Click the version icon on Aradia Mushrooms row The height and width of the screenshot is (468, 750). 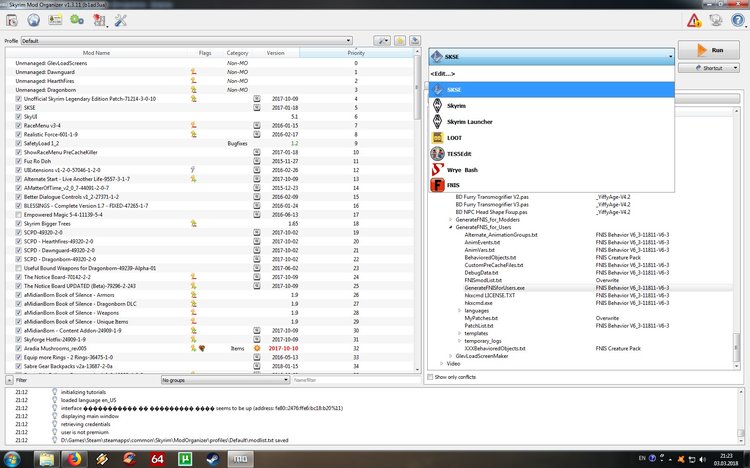click(257, 348)
